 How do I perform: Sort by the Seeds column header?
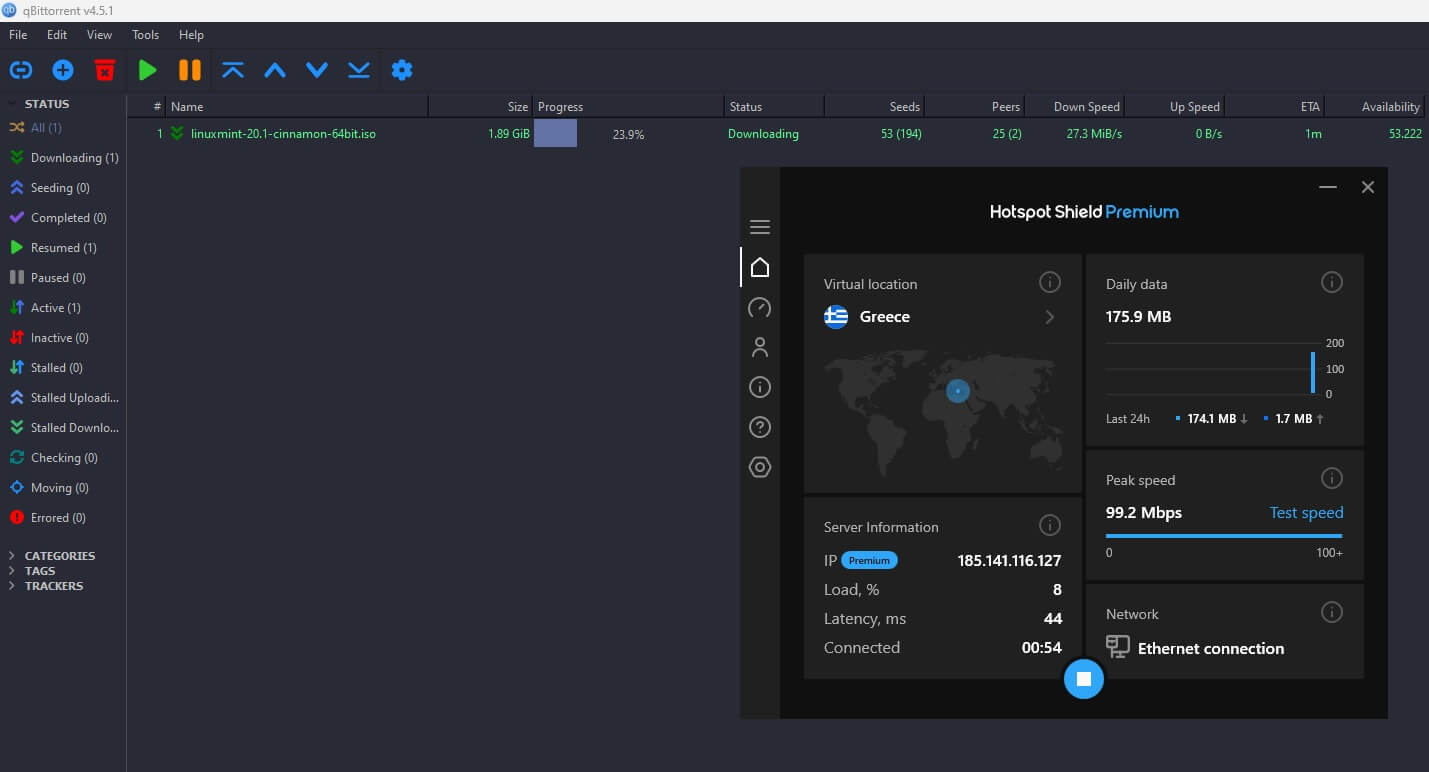pyautogui.click(x=875, y=106)
